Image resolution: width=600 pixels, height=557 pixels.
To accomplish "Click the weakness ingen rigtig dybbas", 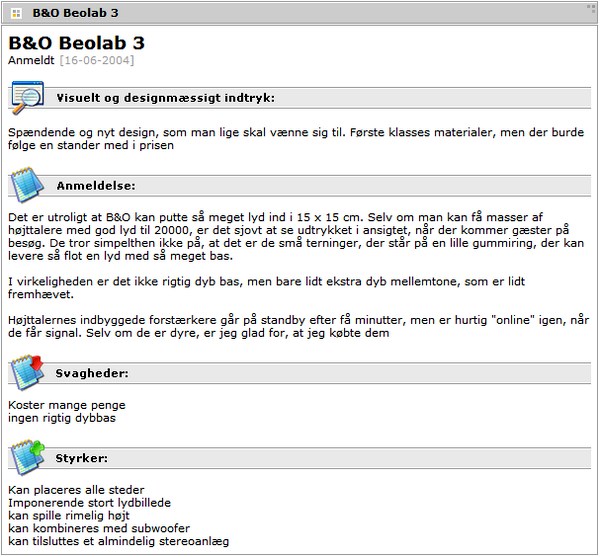I will tap(62, 418).
